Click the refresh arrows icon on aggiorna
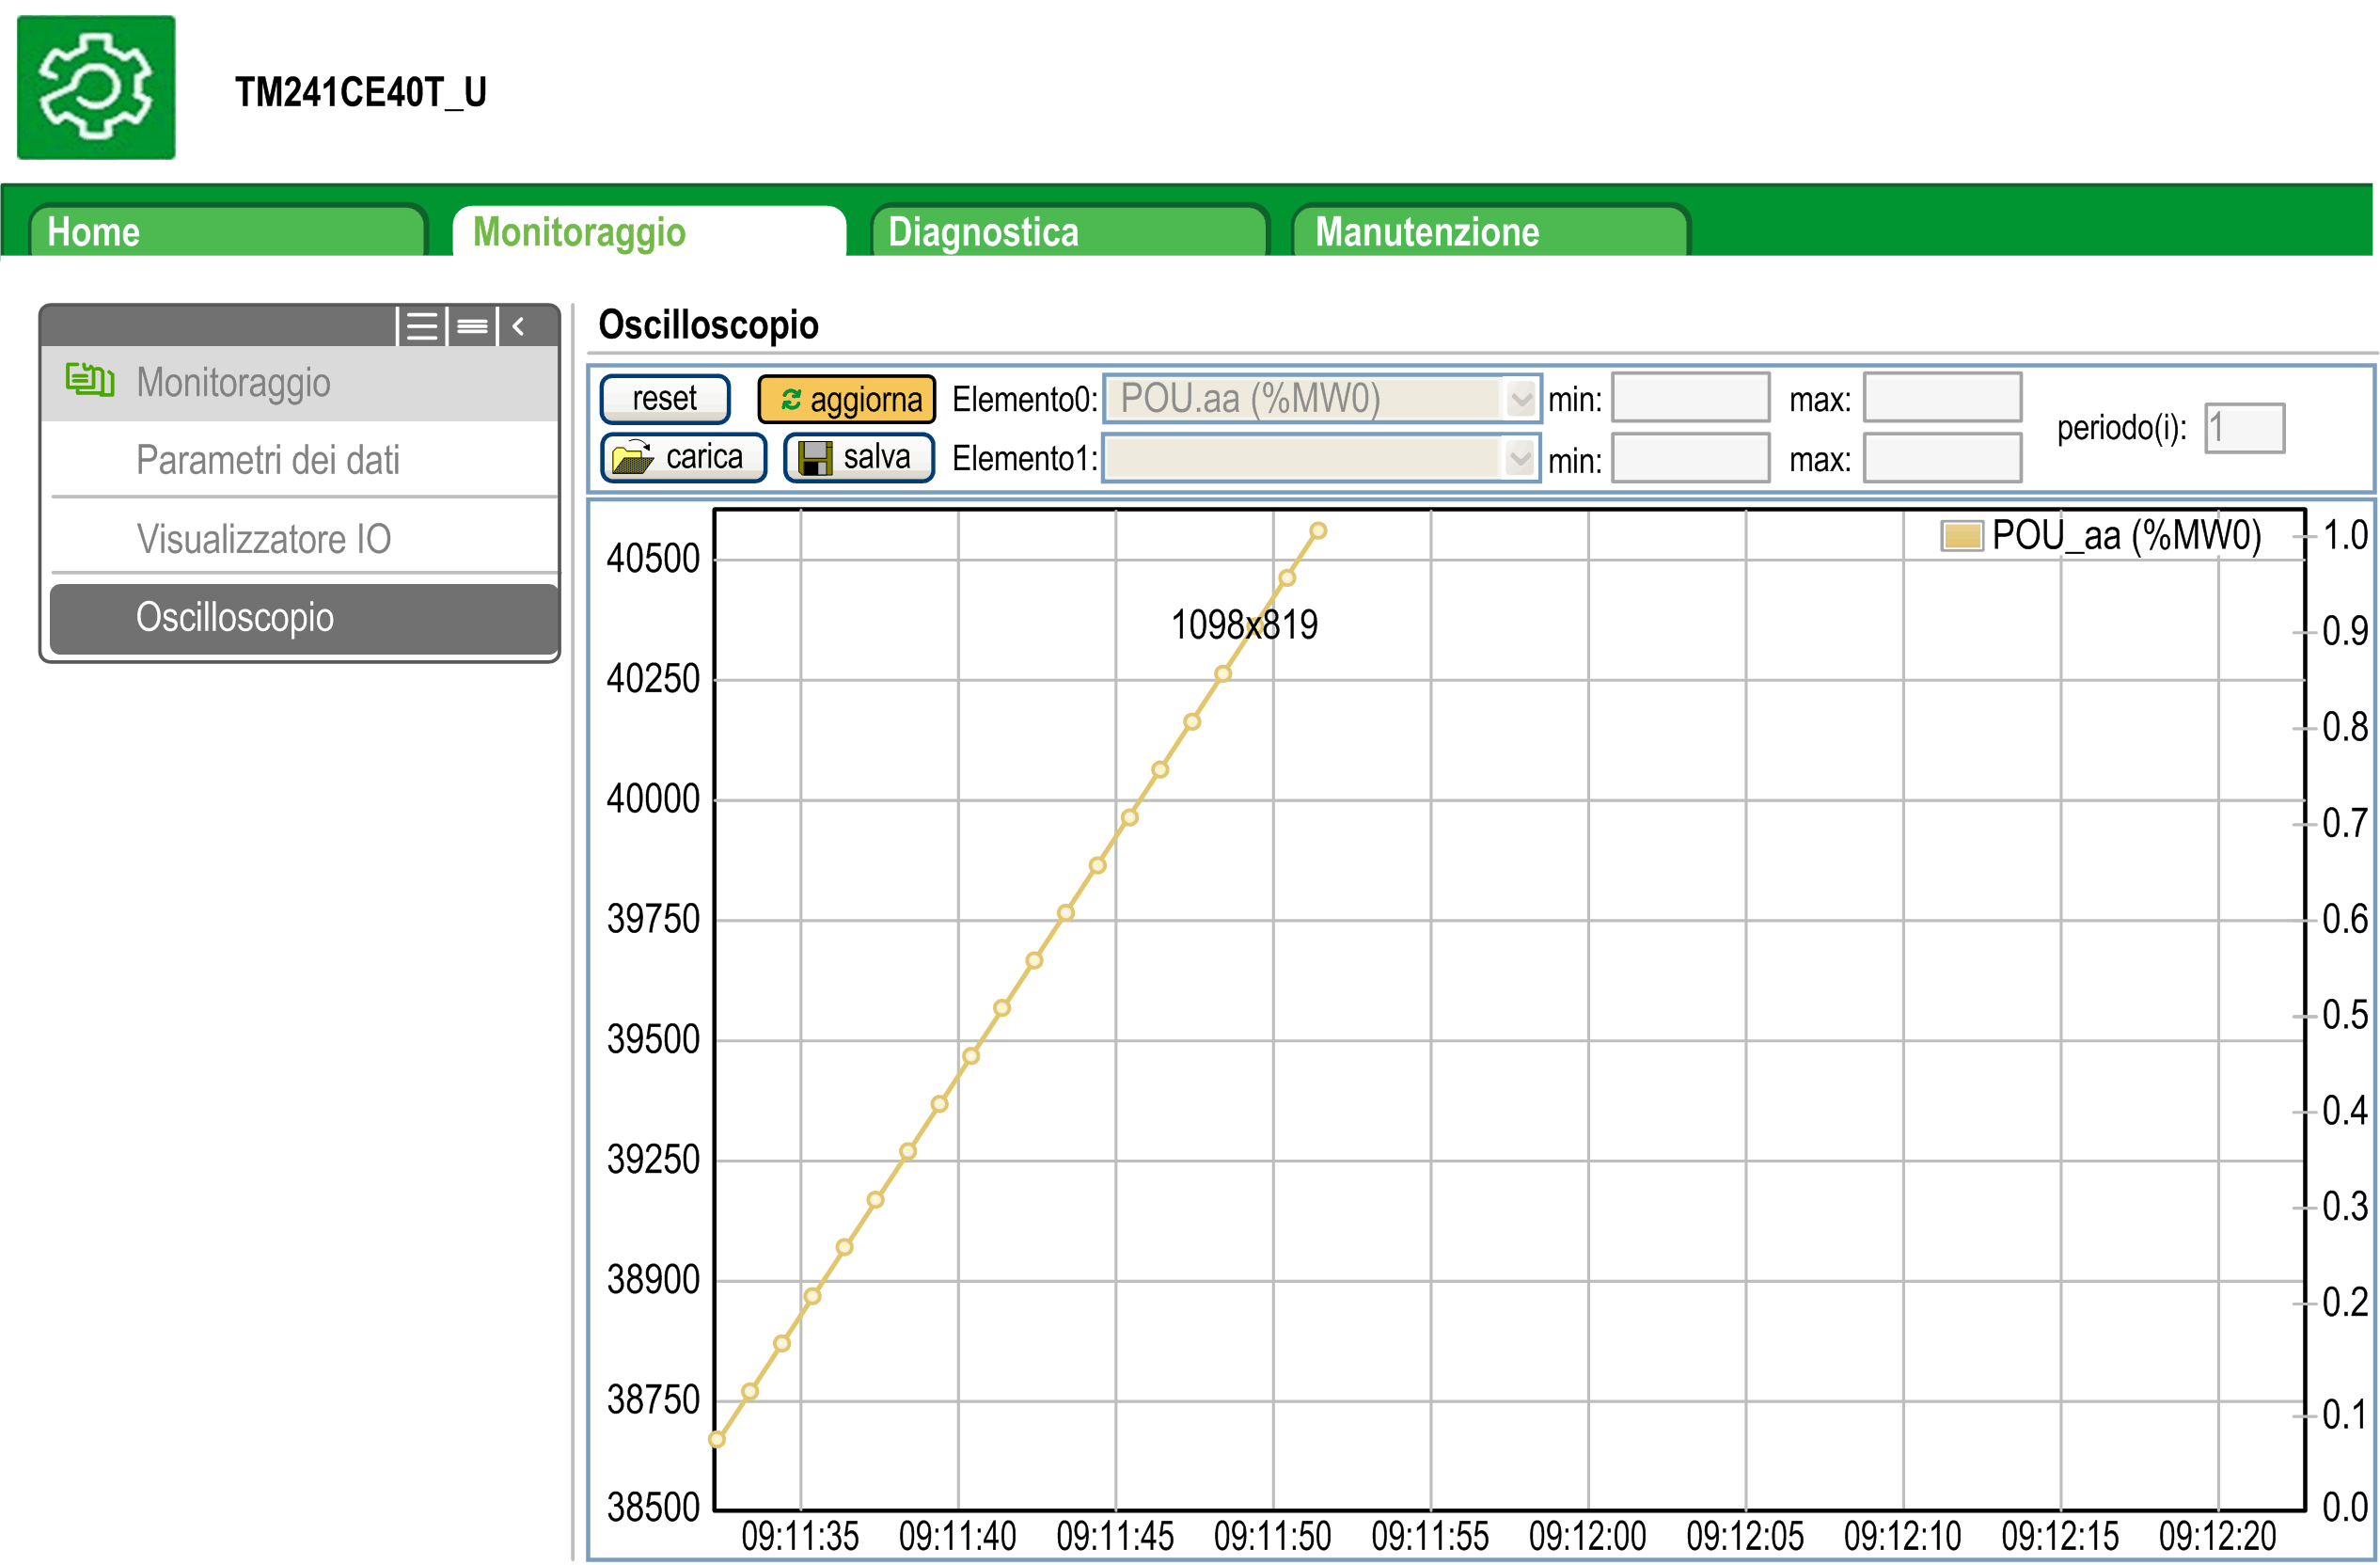The width and height of the screenshot is (2380, 1565). pyautogui.click(x=790, y=399)
